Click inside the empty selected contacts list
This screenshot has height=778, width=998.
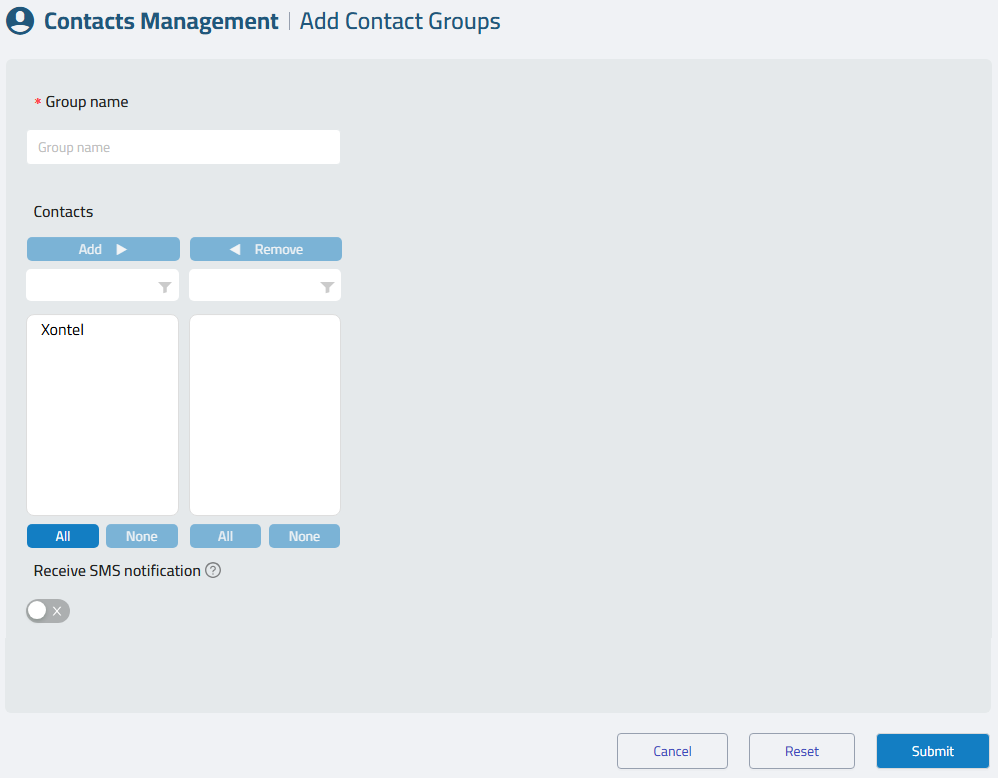265,414
